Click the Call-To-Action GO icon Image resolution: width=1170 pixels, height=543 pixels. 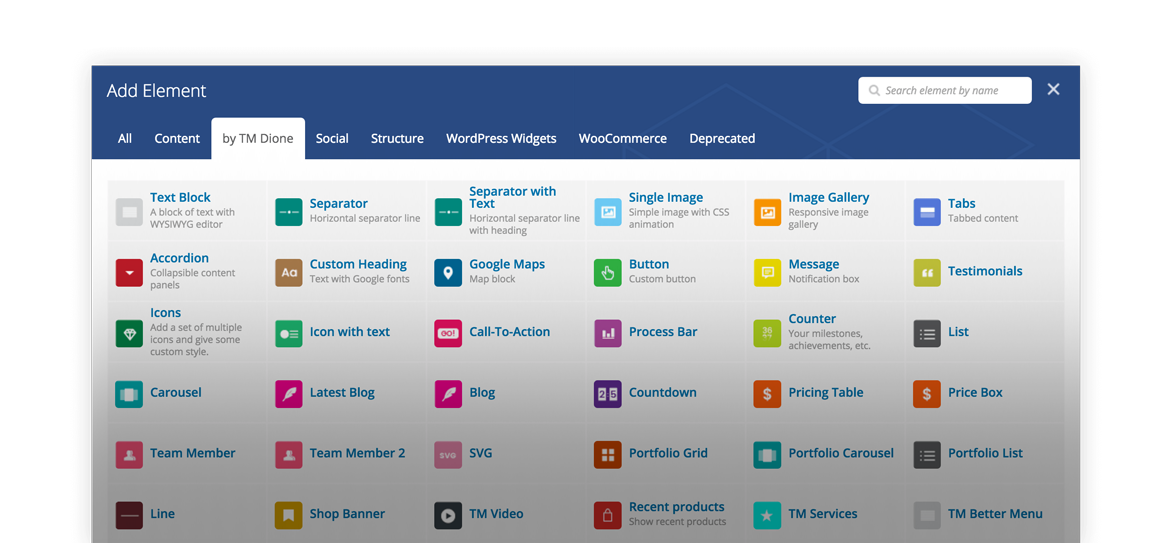[448, 333]
